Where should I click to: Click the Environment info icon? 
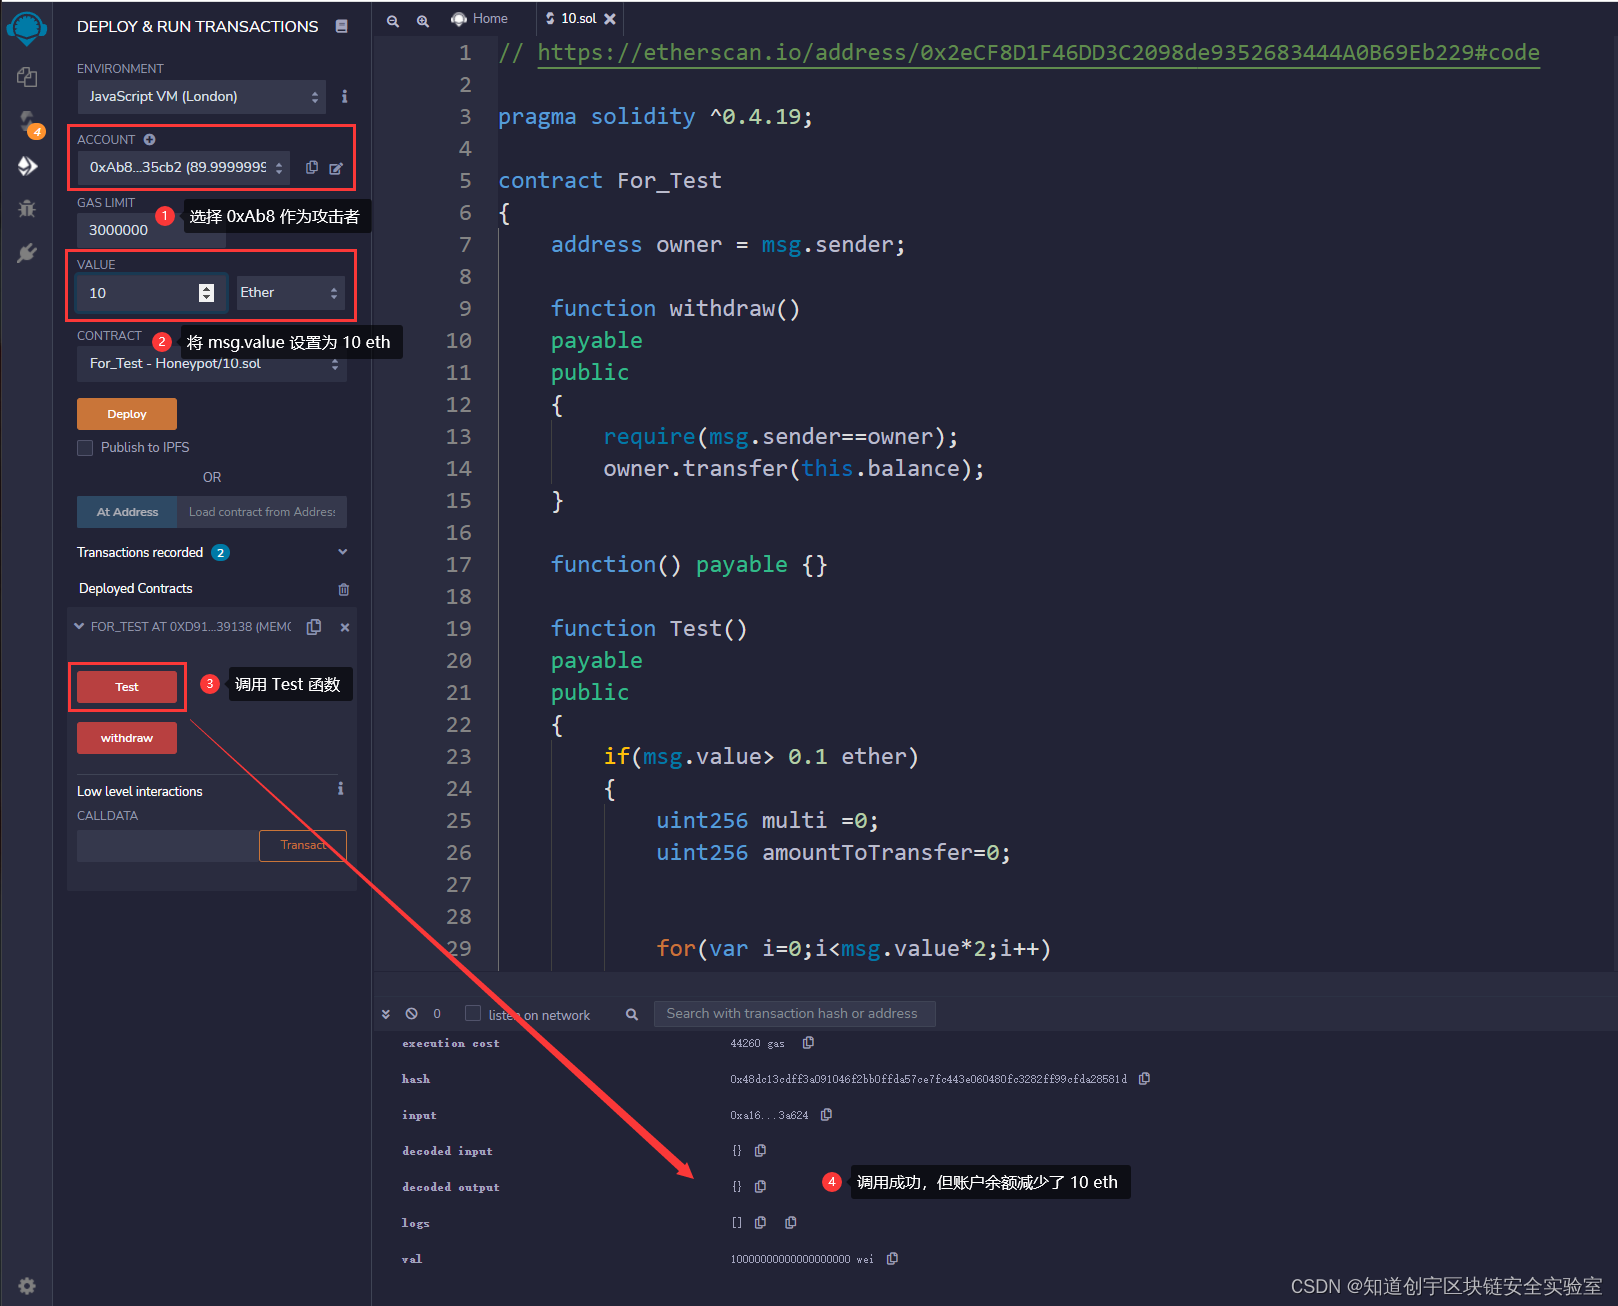(x=344, y=96)
